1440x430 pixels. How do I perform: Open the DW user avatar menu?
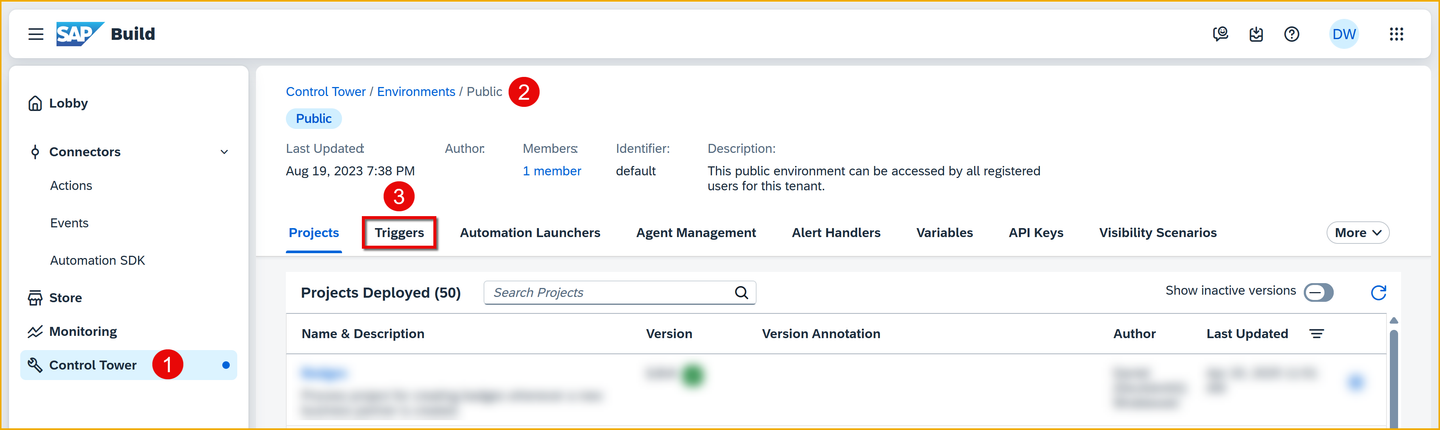click(1344, 34)
